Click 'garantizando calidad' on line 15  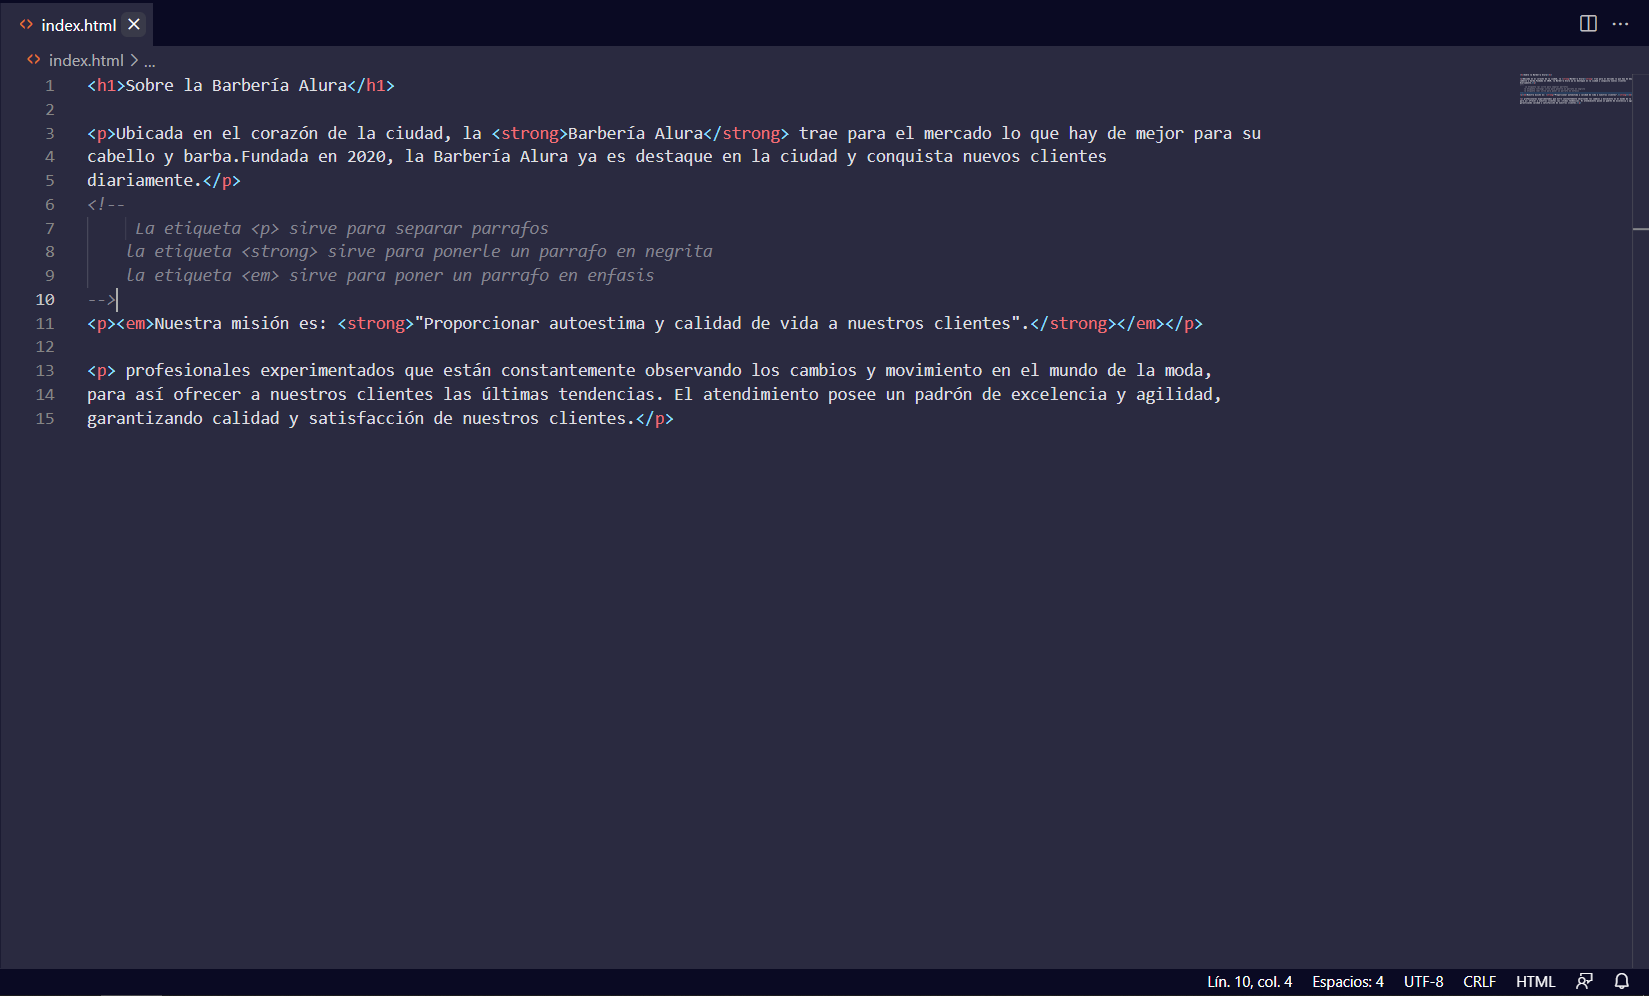[x=183, y=419]
